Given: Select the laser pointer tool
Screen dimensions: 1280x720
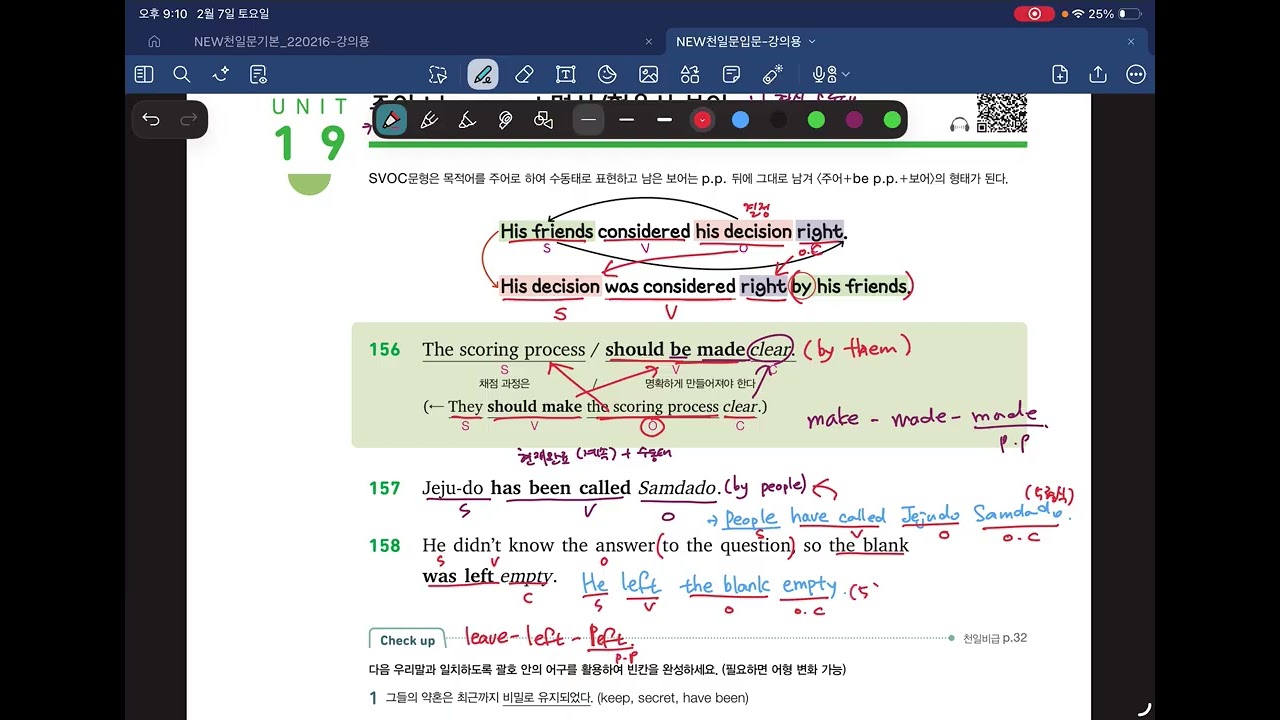Looking at the screenshot, I should (x=772, y=74).
